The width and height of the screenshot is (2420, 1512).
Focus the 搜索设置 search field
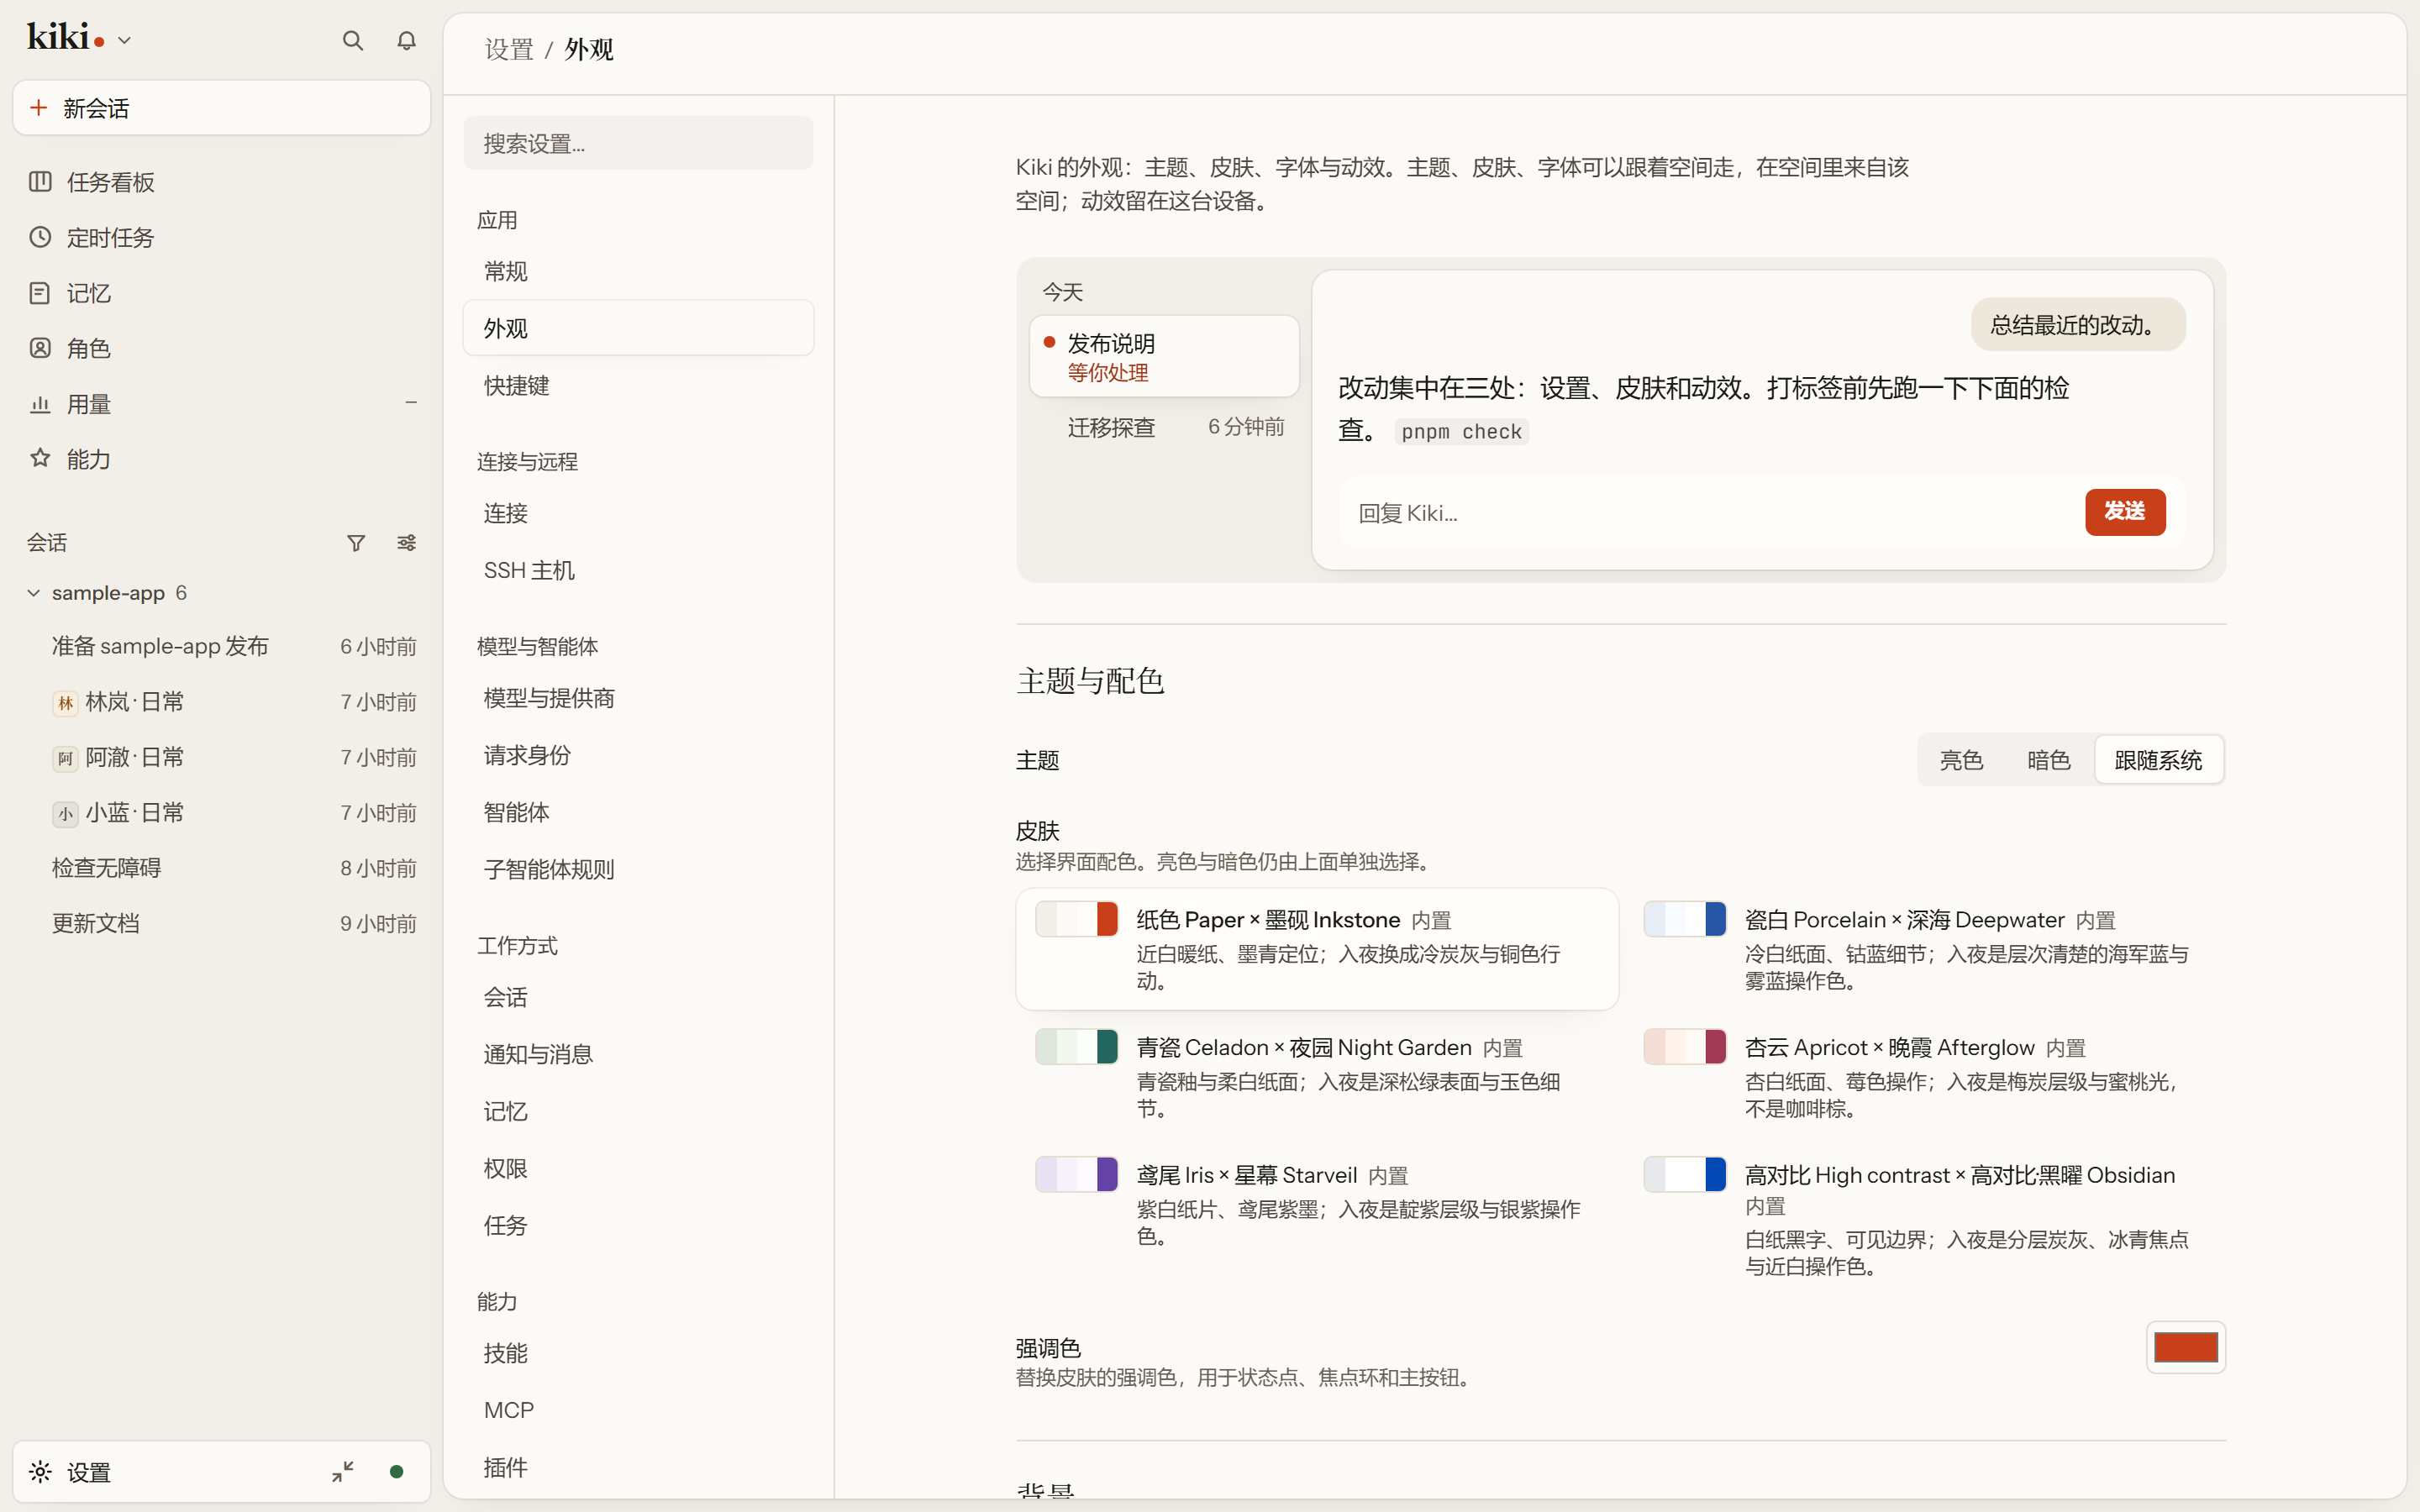pyautogui.click(x=638, y=143)
